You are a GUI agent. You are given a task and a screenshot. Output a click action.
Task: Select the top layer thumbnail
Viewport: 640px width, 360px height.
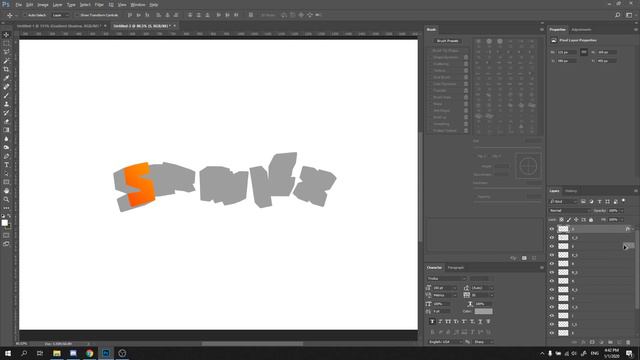563,229
